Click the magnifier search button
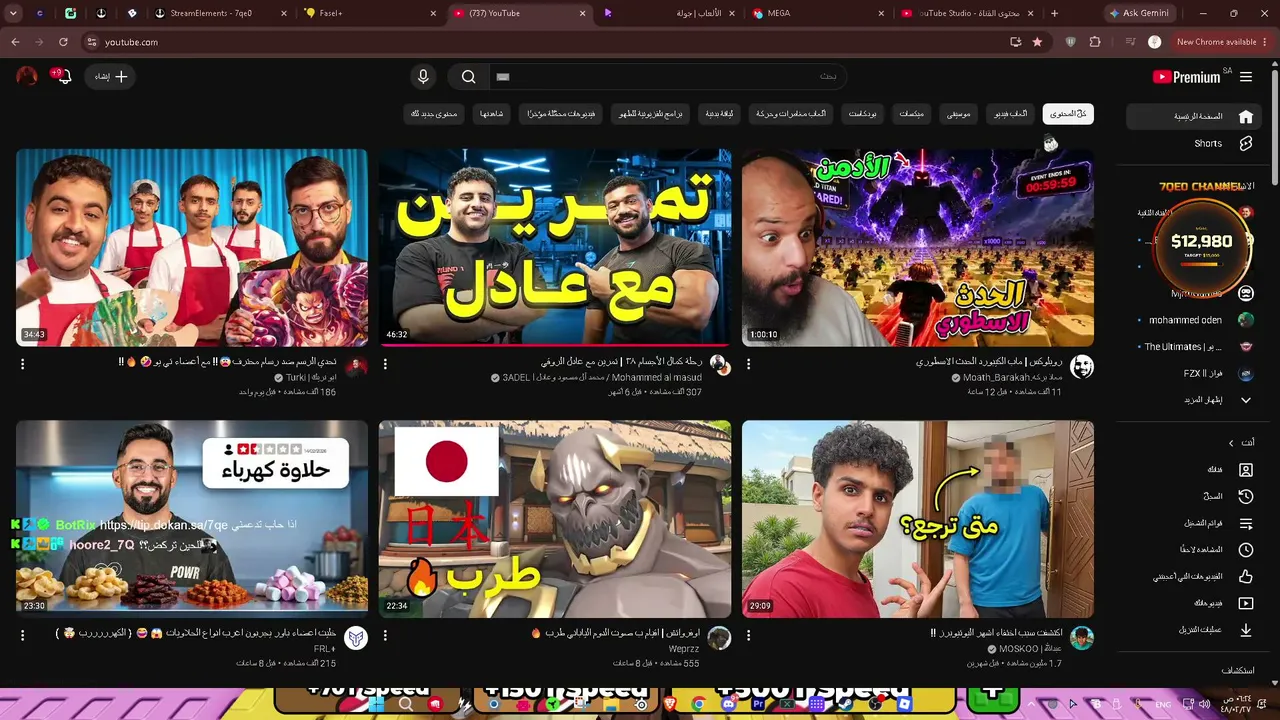This screenshot has width=1280, height=720. coord(468,77)
